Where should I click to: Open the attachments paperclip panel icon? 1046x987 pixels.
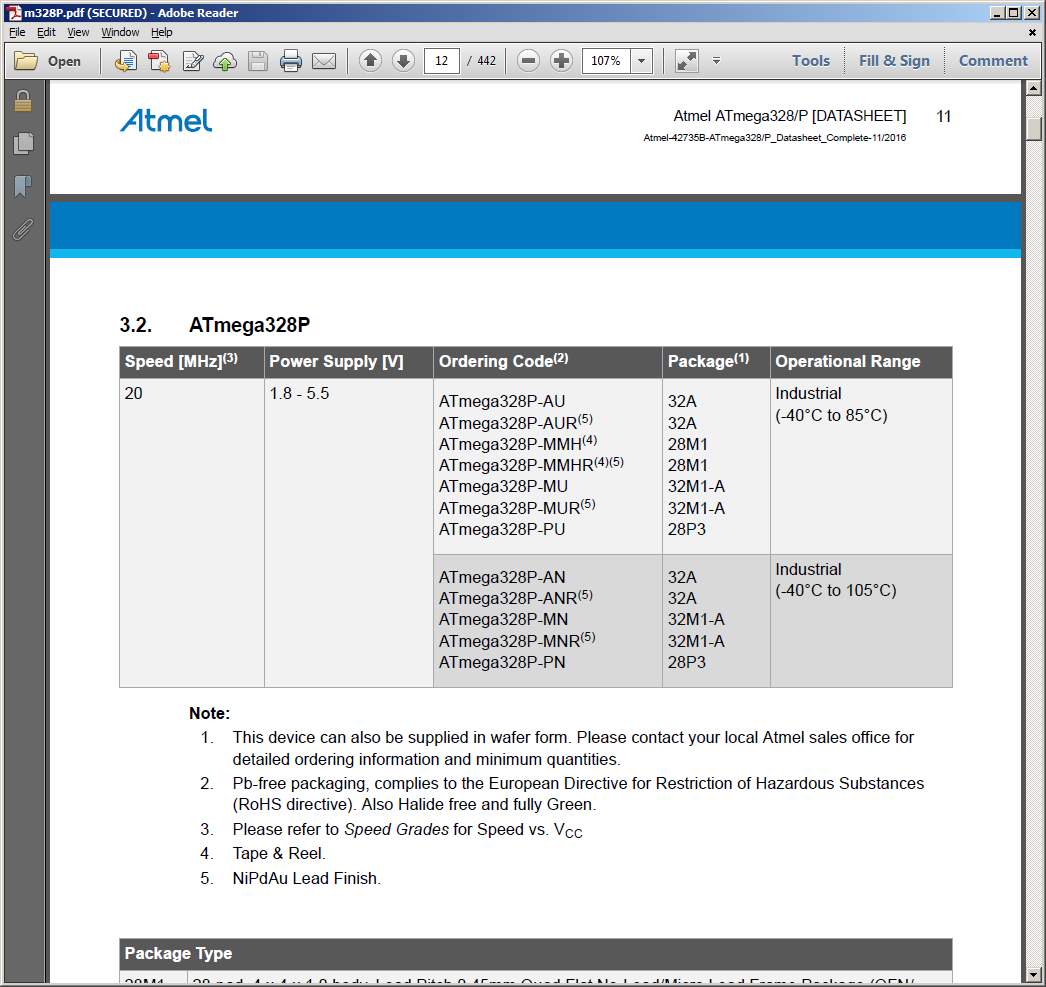click(23, 229)
